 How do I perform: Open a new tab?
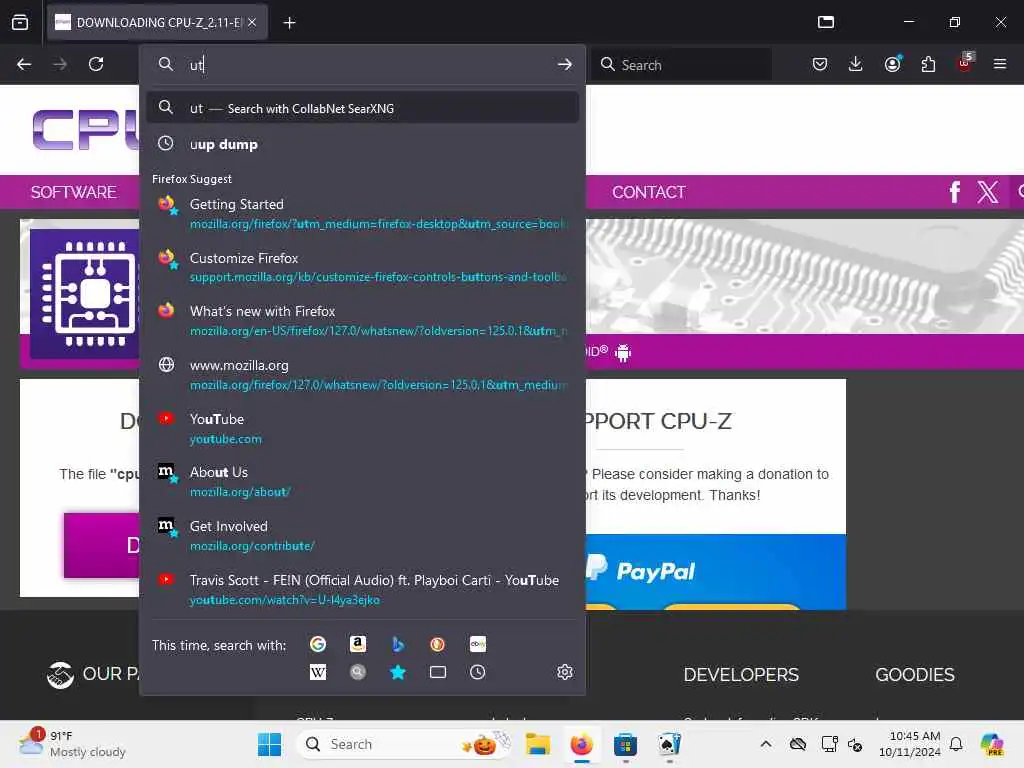[289, 23]
